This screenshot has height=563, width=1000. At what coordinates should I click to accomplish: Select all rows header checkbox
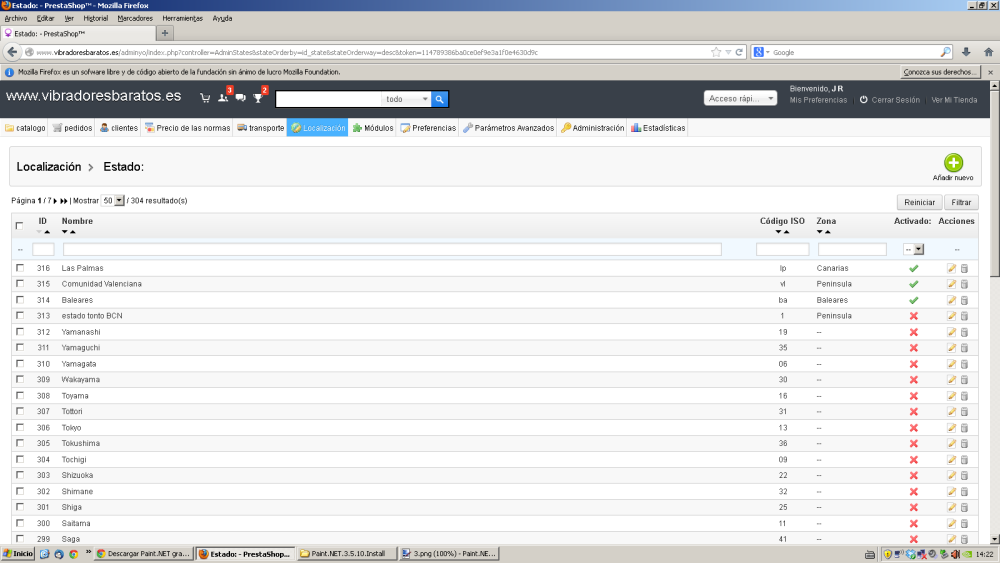pos(19,226)
